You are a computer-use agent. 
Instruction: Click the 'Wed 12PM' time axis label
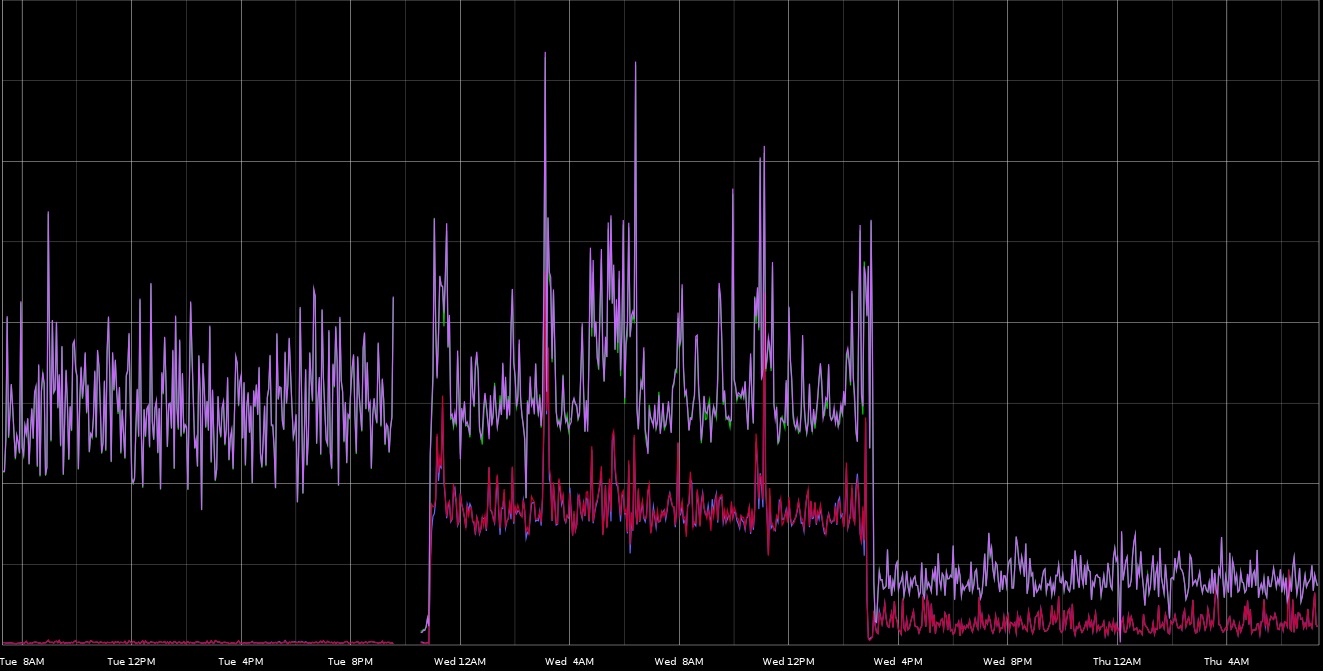point(788,662)
